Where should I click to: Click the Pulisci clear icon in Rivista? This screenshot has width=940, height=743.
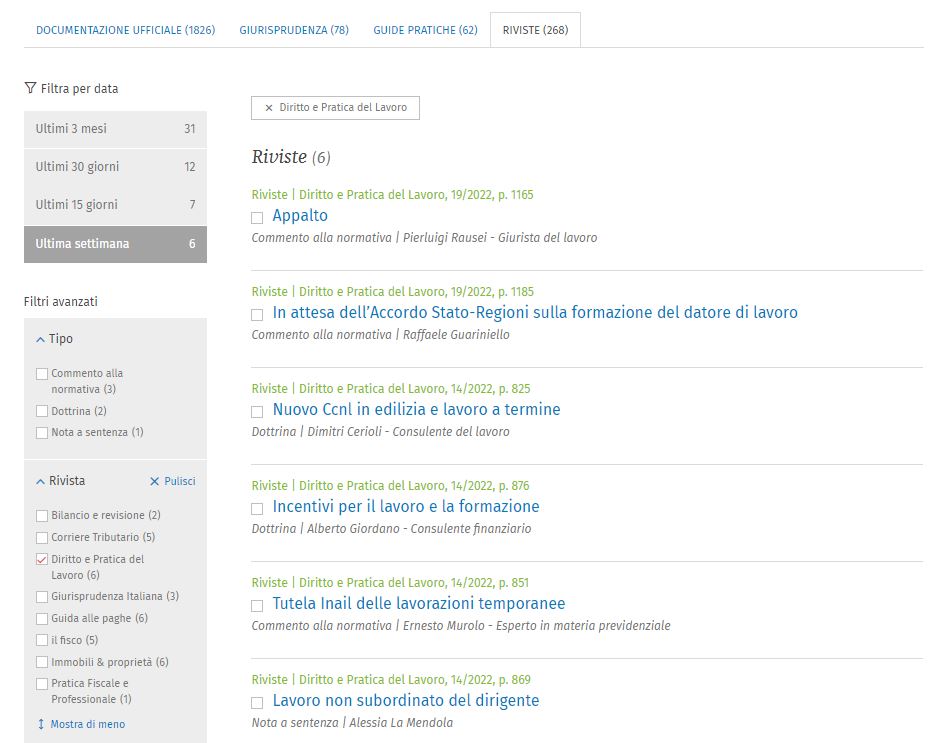(155, 482)
